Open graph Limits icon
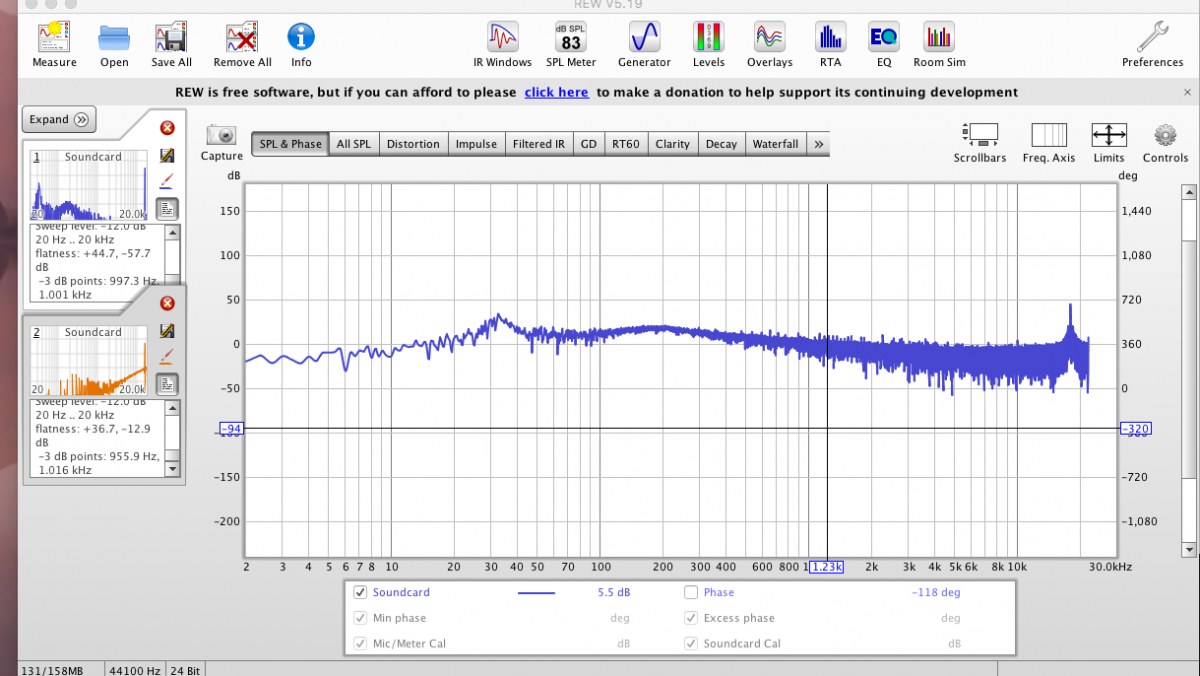The height and width of the screenshot is (676, 1200). pos(1108,134)
